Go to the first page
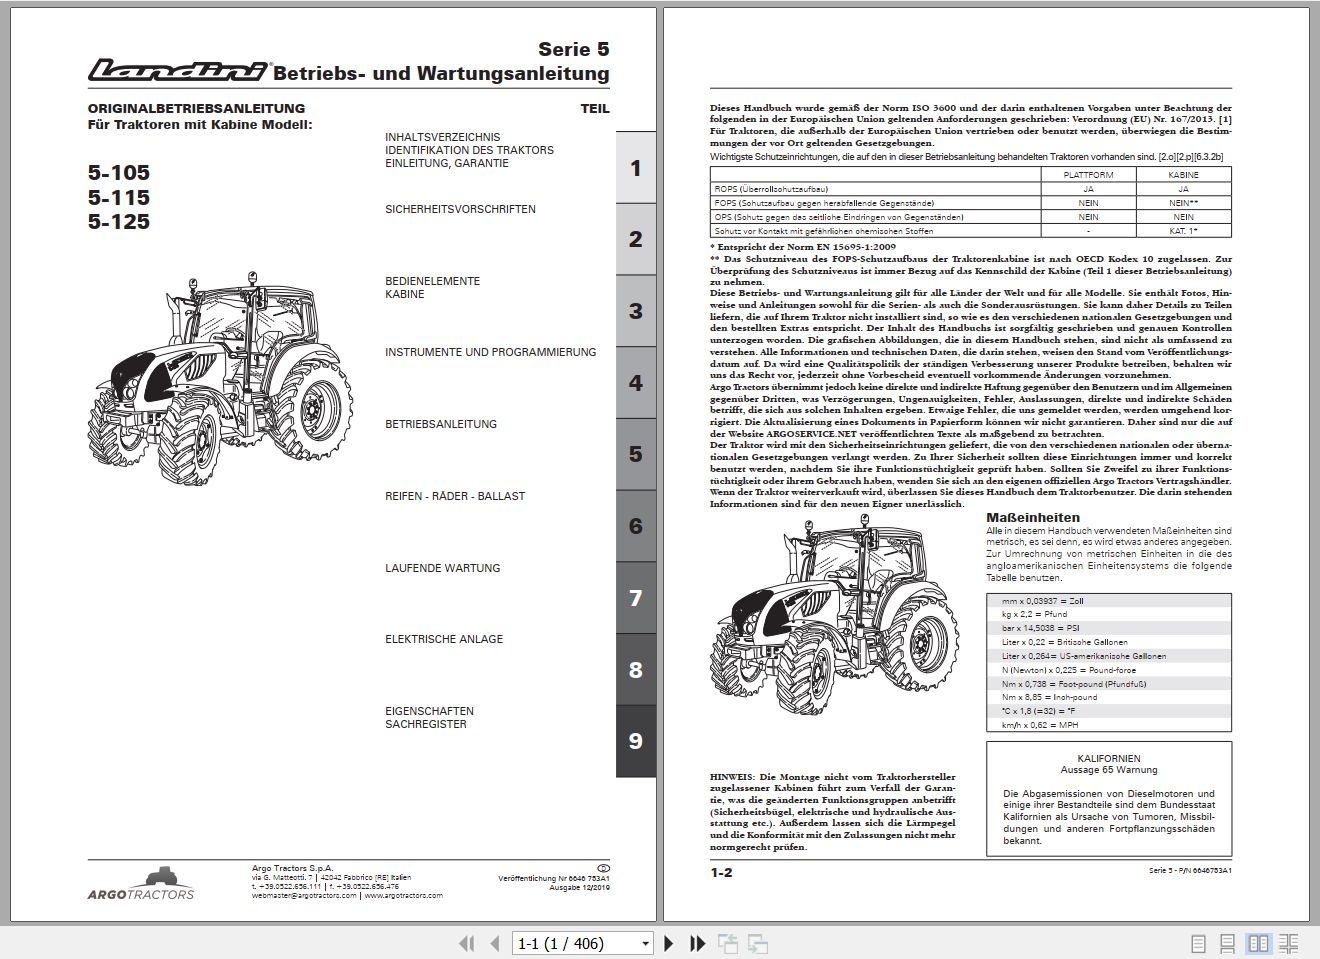 [x=466, y=943]
